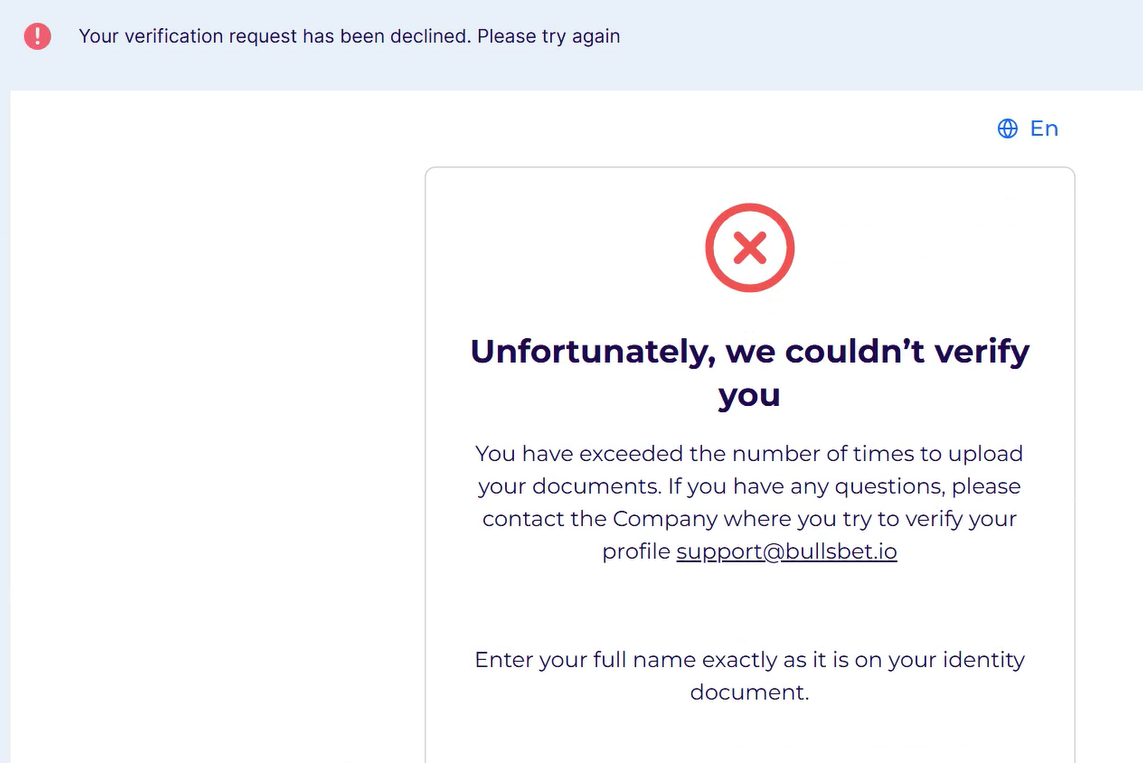Click the word "upload" in the message
This screenshot has width=1143, height=763.
point(986,454)
